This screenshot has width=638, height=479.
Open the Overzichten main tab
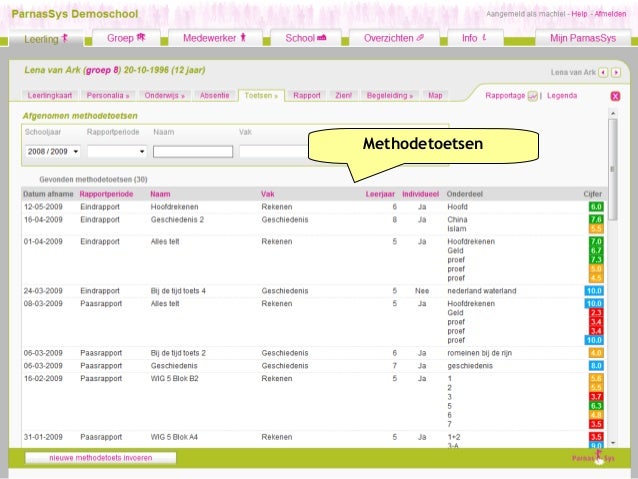point(394,38)
